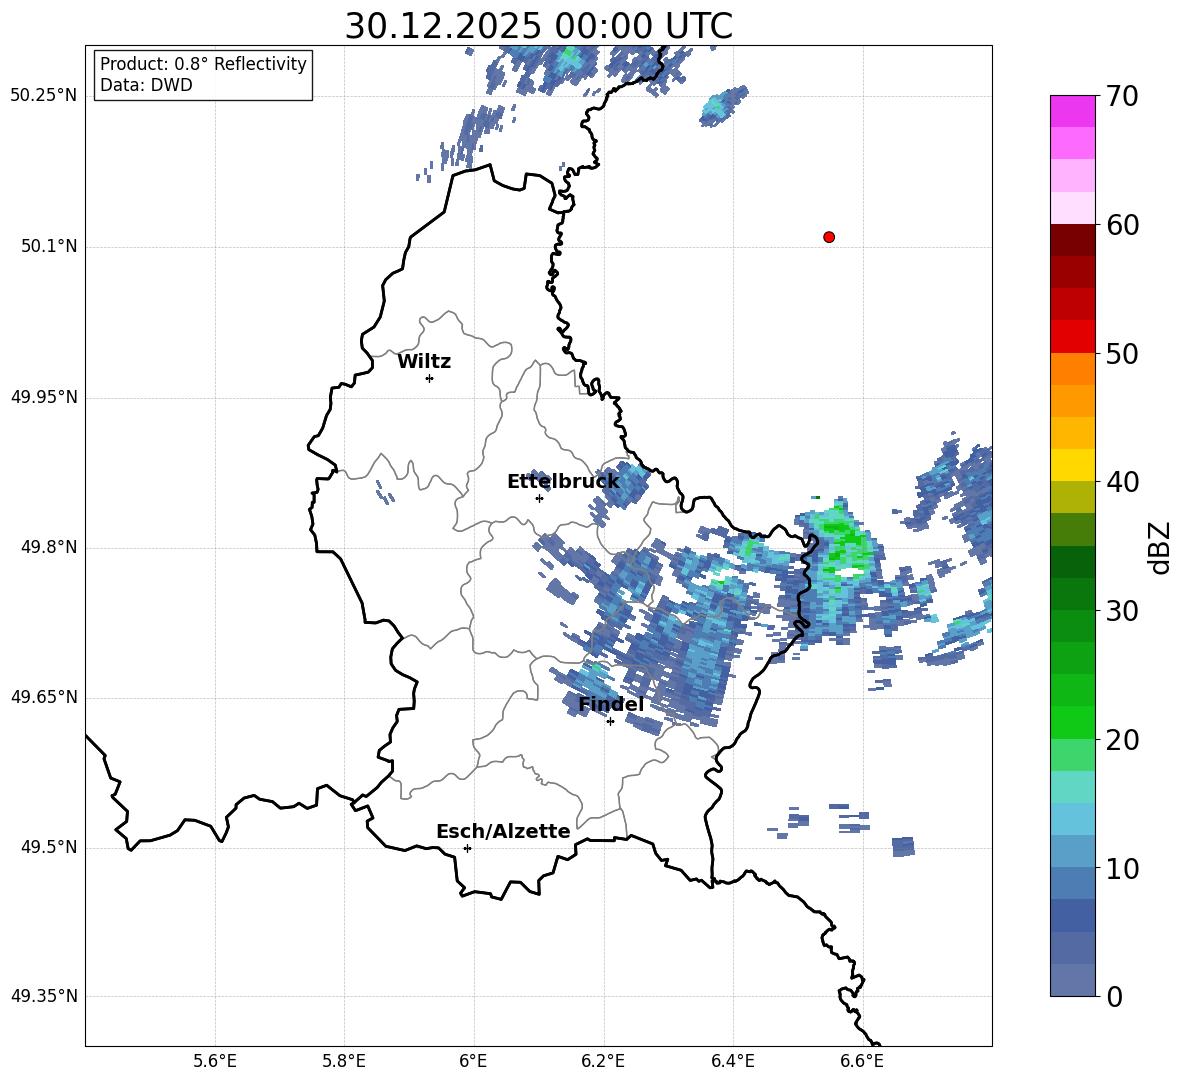Click the 49.5°N latitude label
Screen dimensions: 1184x1081
[49, 847]
